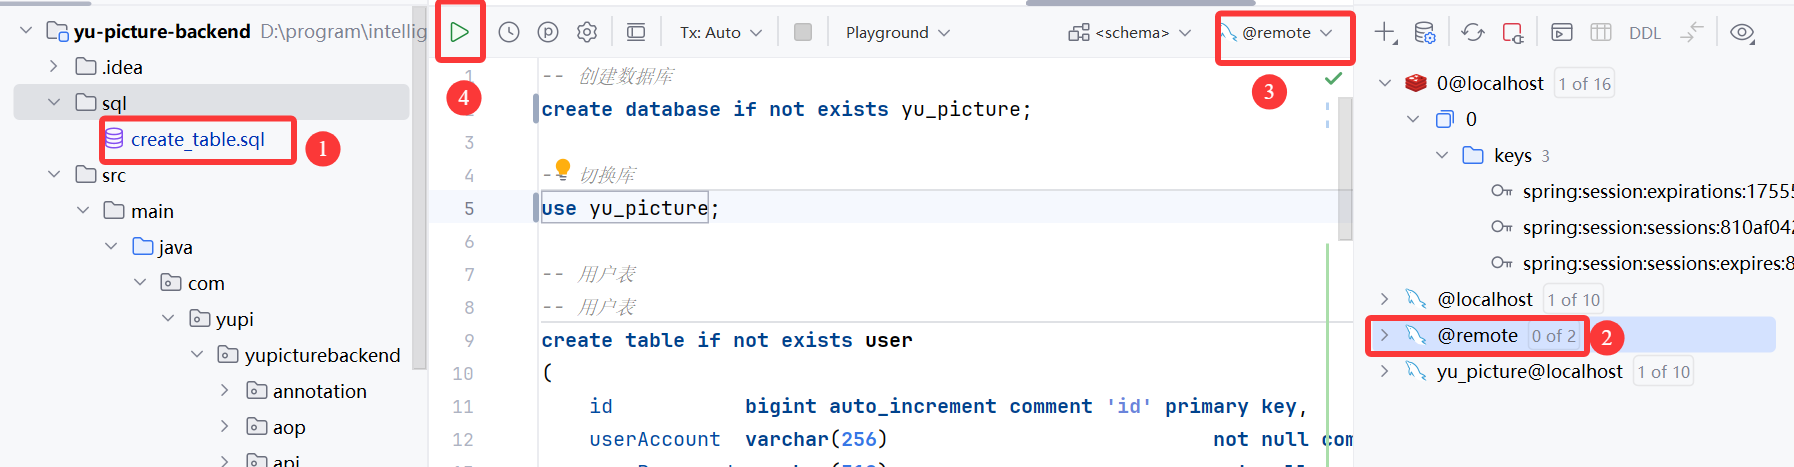Viewport: 1794px width, 467px height.
Task: Open the <schema> selector dropdown
Action: click(1130, 32)
